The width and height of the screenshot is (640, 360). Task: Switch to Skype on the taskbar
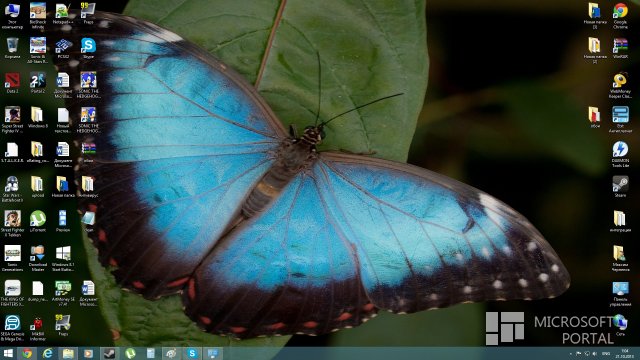(192, 353)
